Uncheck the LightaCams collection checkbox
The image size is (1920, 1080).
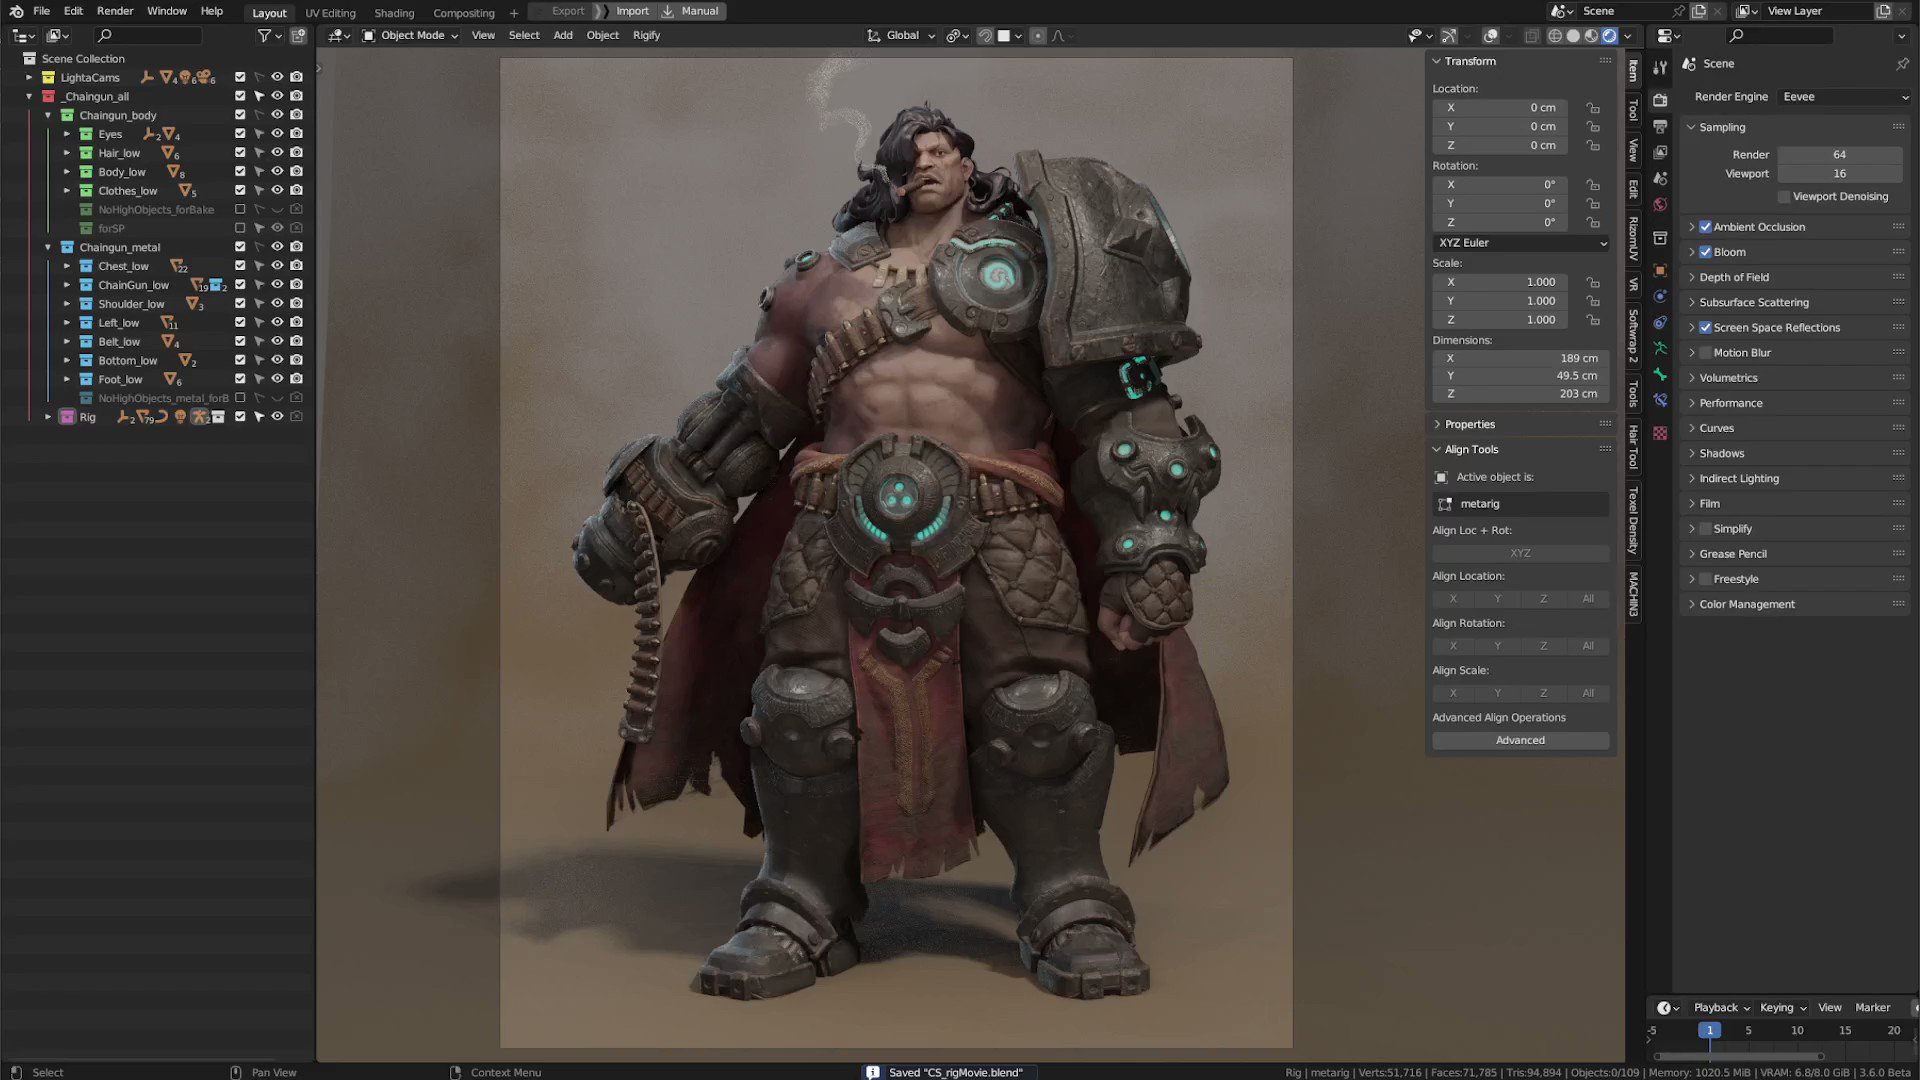240,77
